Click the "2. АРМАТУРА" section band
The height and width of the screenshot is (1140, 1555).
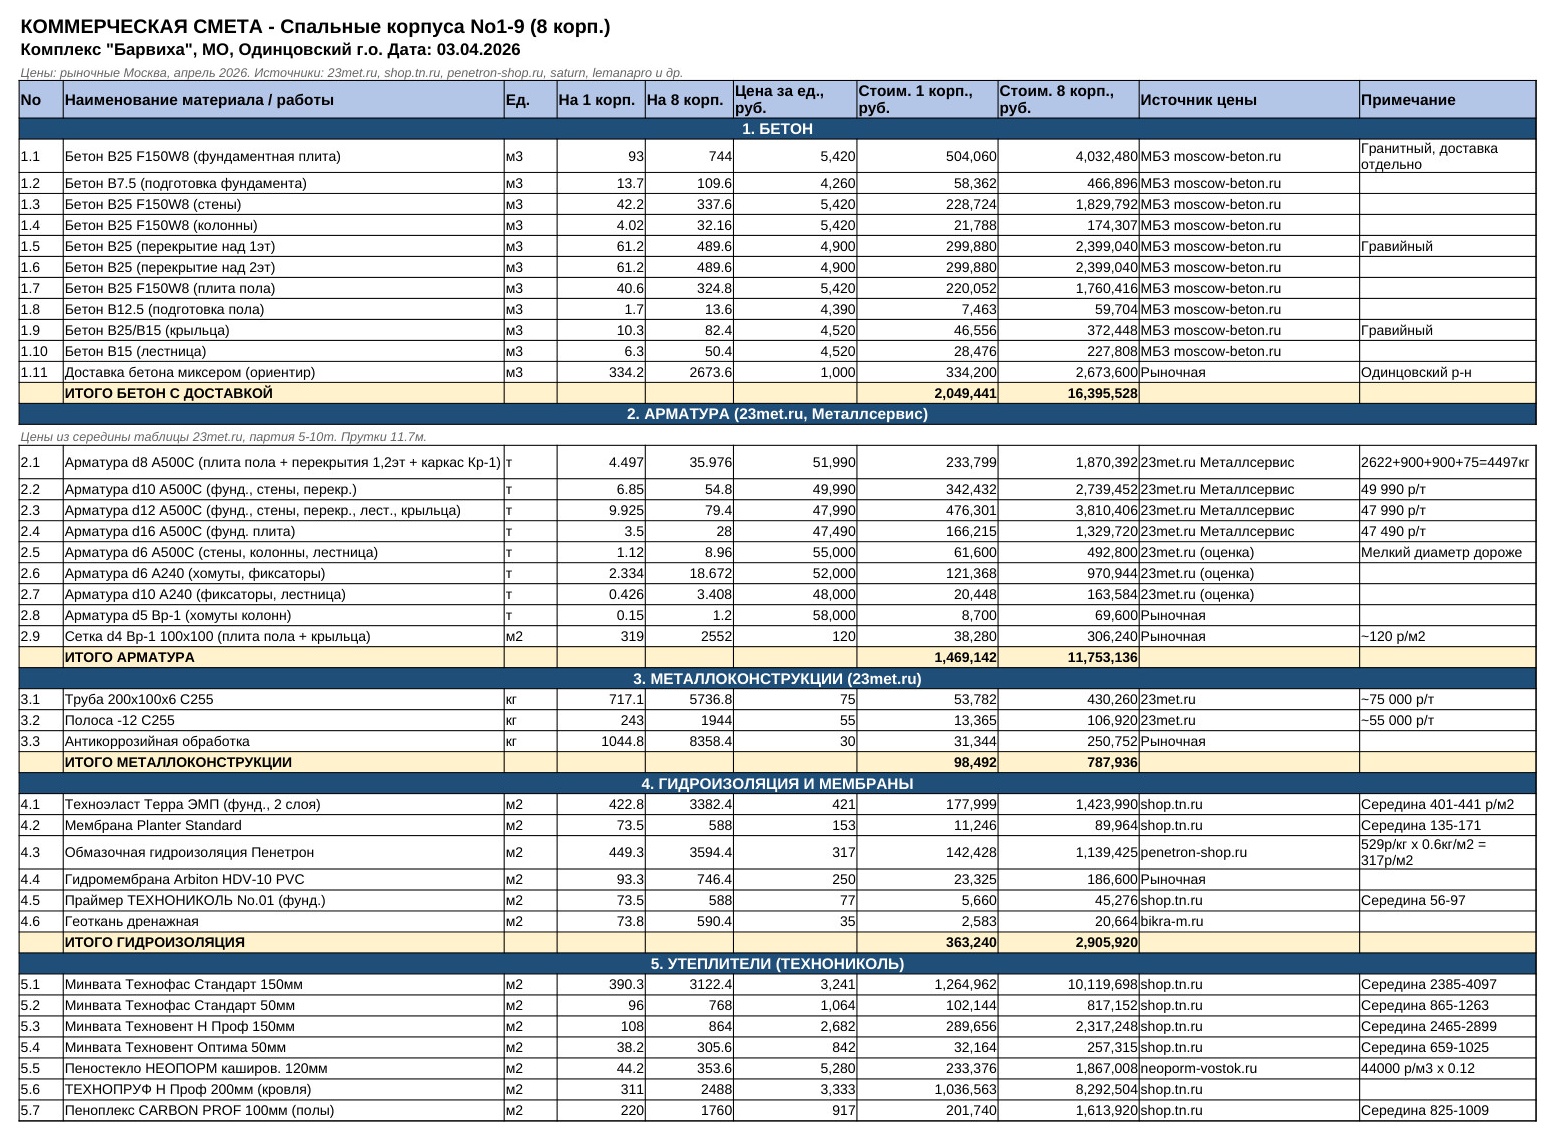click(x=777, y=414)
